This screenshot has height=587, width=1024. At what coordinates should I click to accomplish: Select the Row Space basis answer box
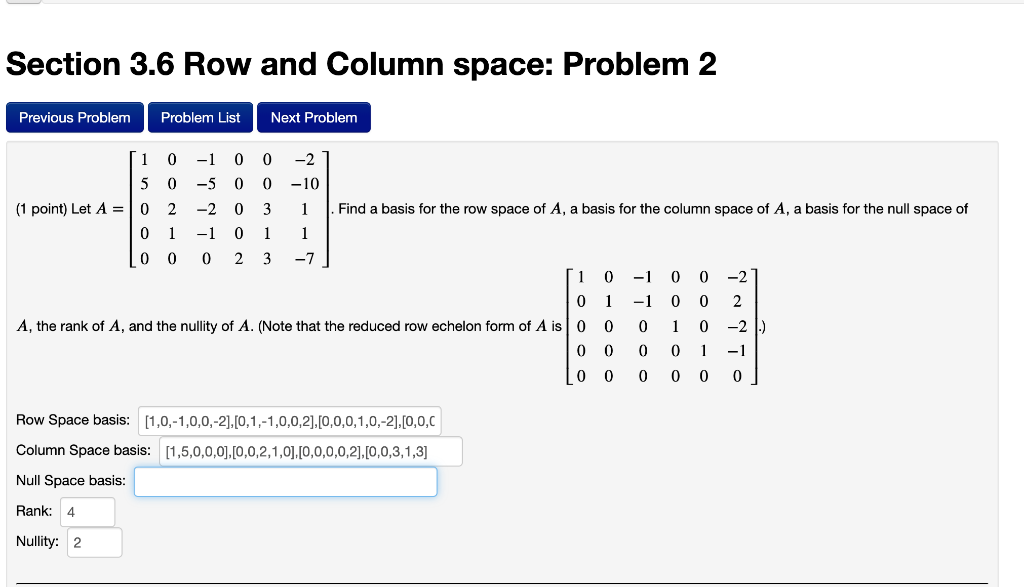pos(290,420)
